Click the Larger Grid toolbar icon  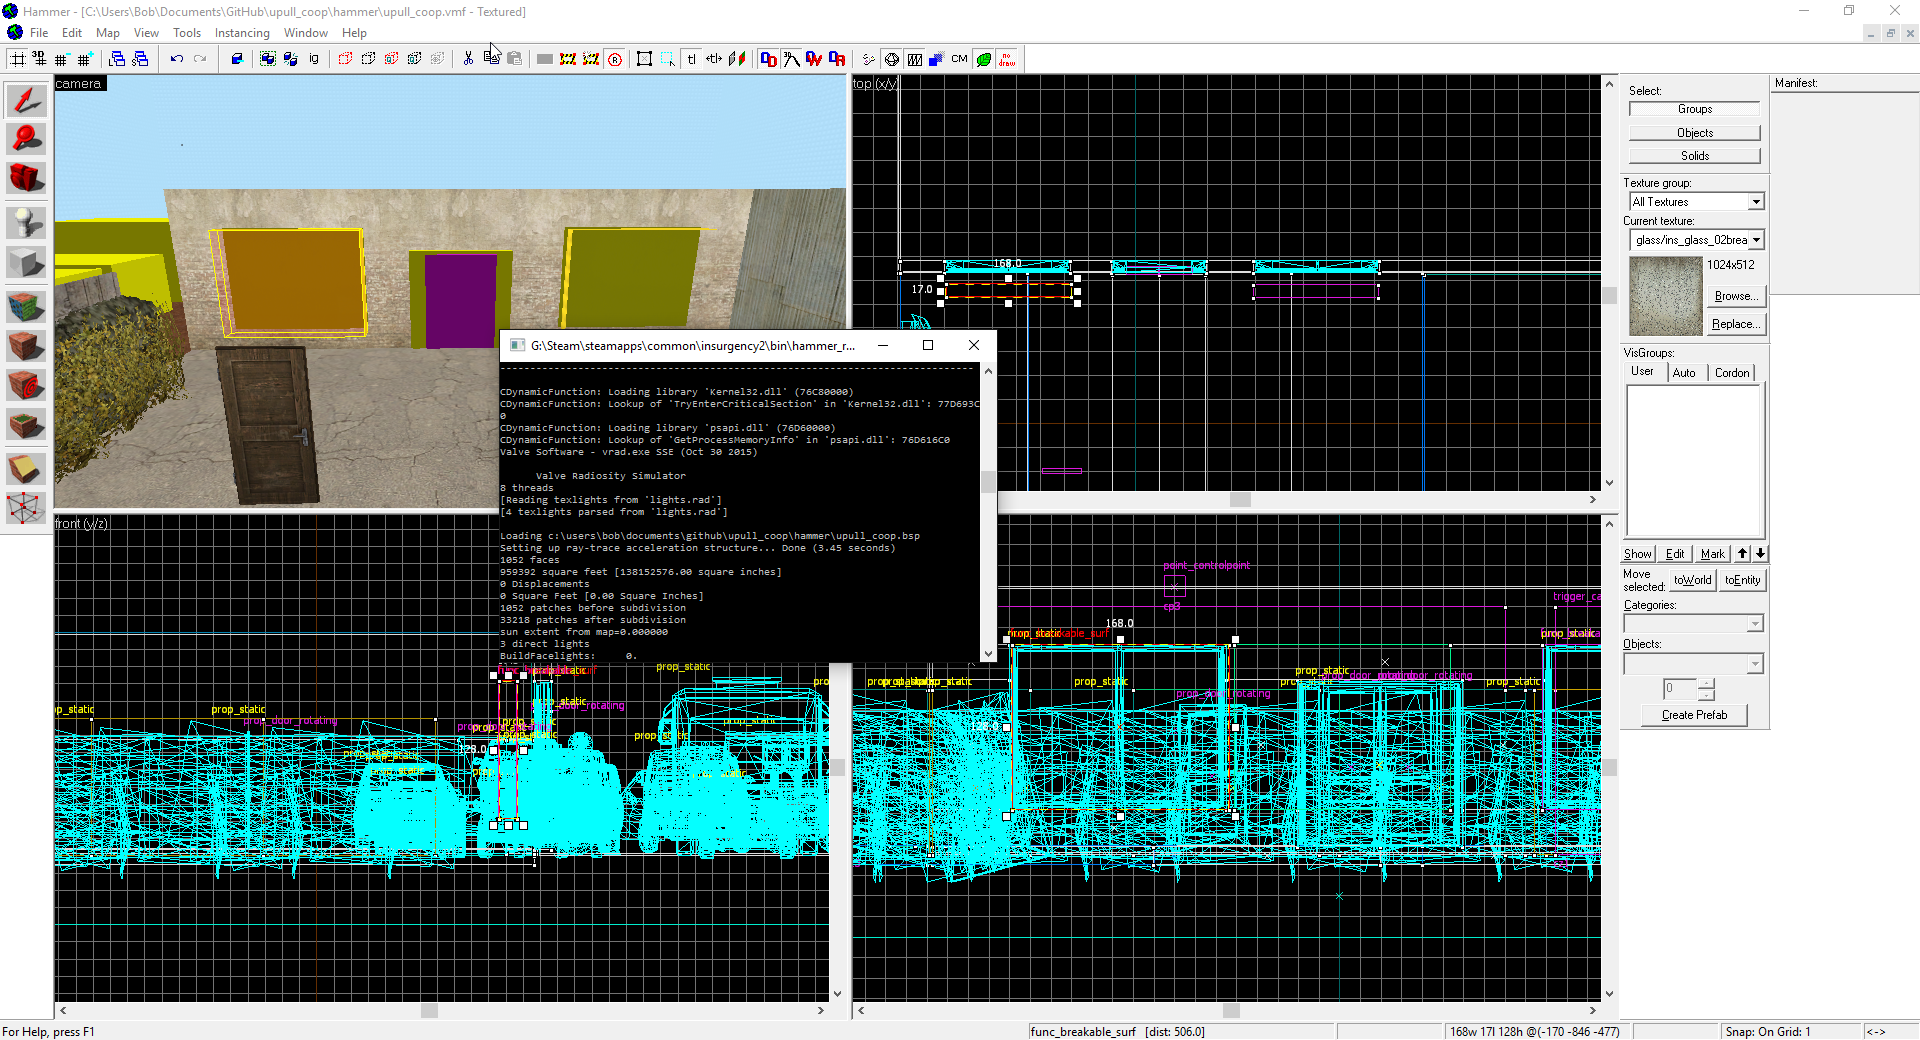pos(85,59)
